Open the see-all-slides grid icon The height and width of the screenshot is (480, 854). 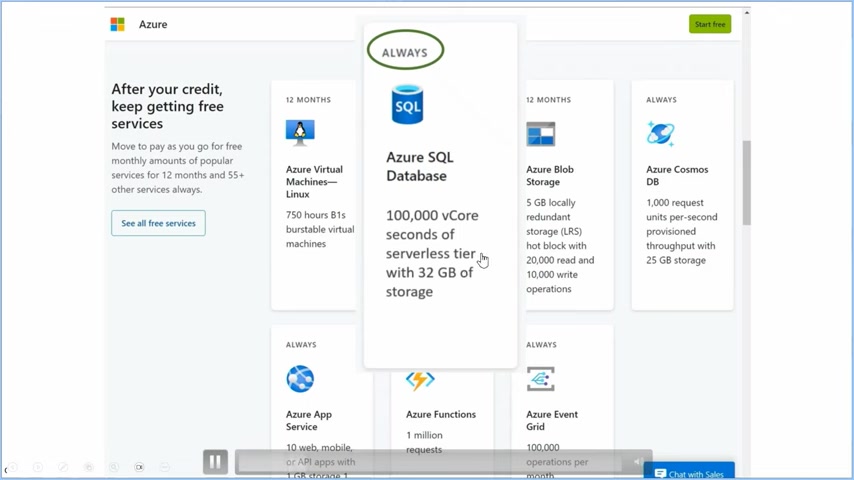coord(88,467)
